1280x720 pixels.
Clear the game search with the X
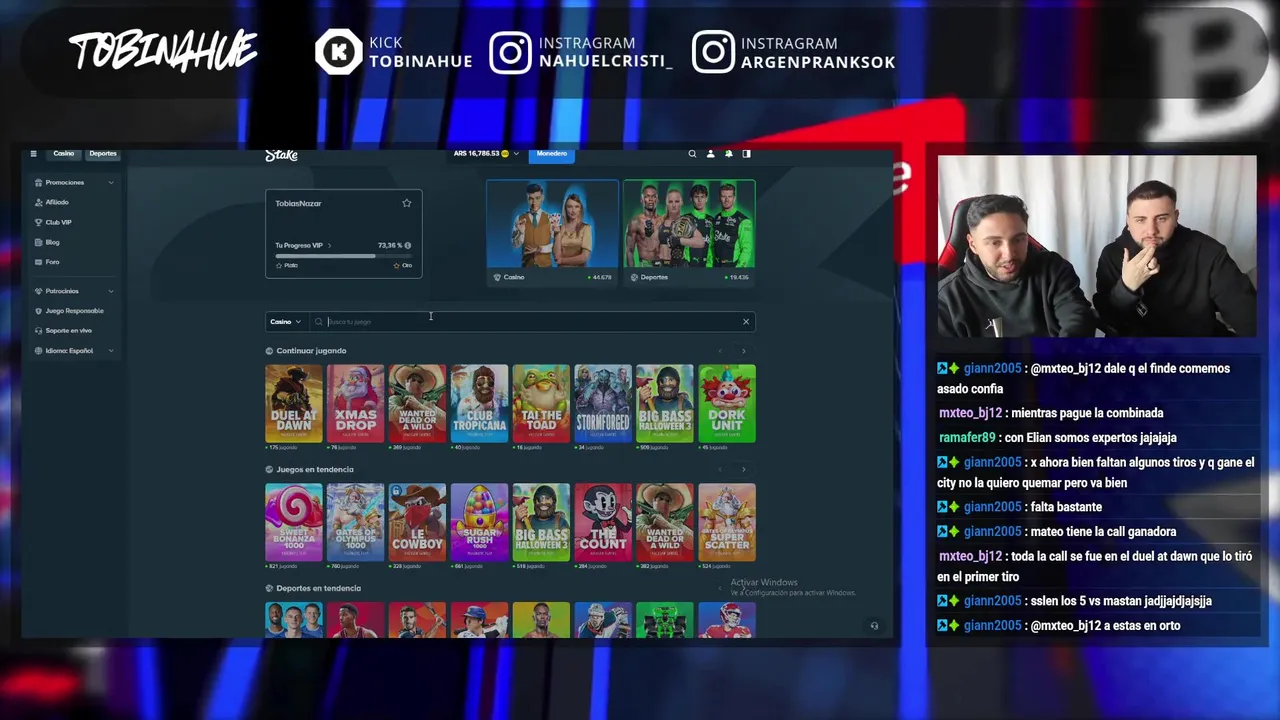pyautogui.click(x=745, y=322)
